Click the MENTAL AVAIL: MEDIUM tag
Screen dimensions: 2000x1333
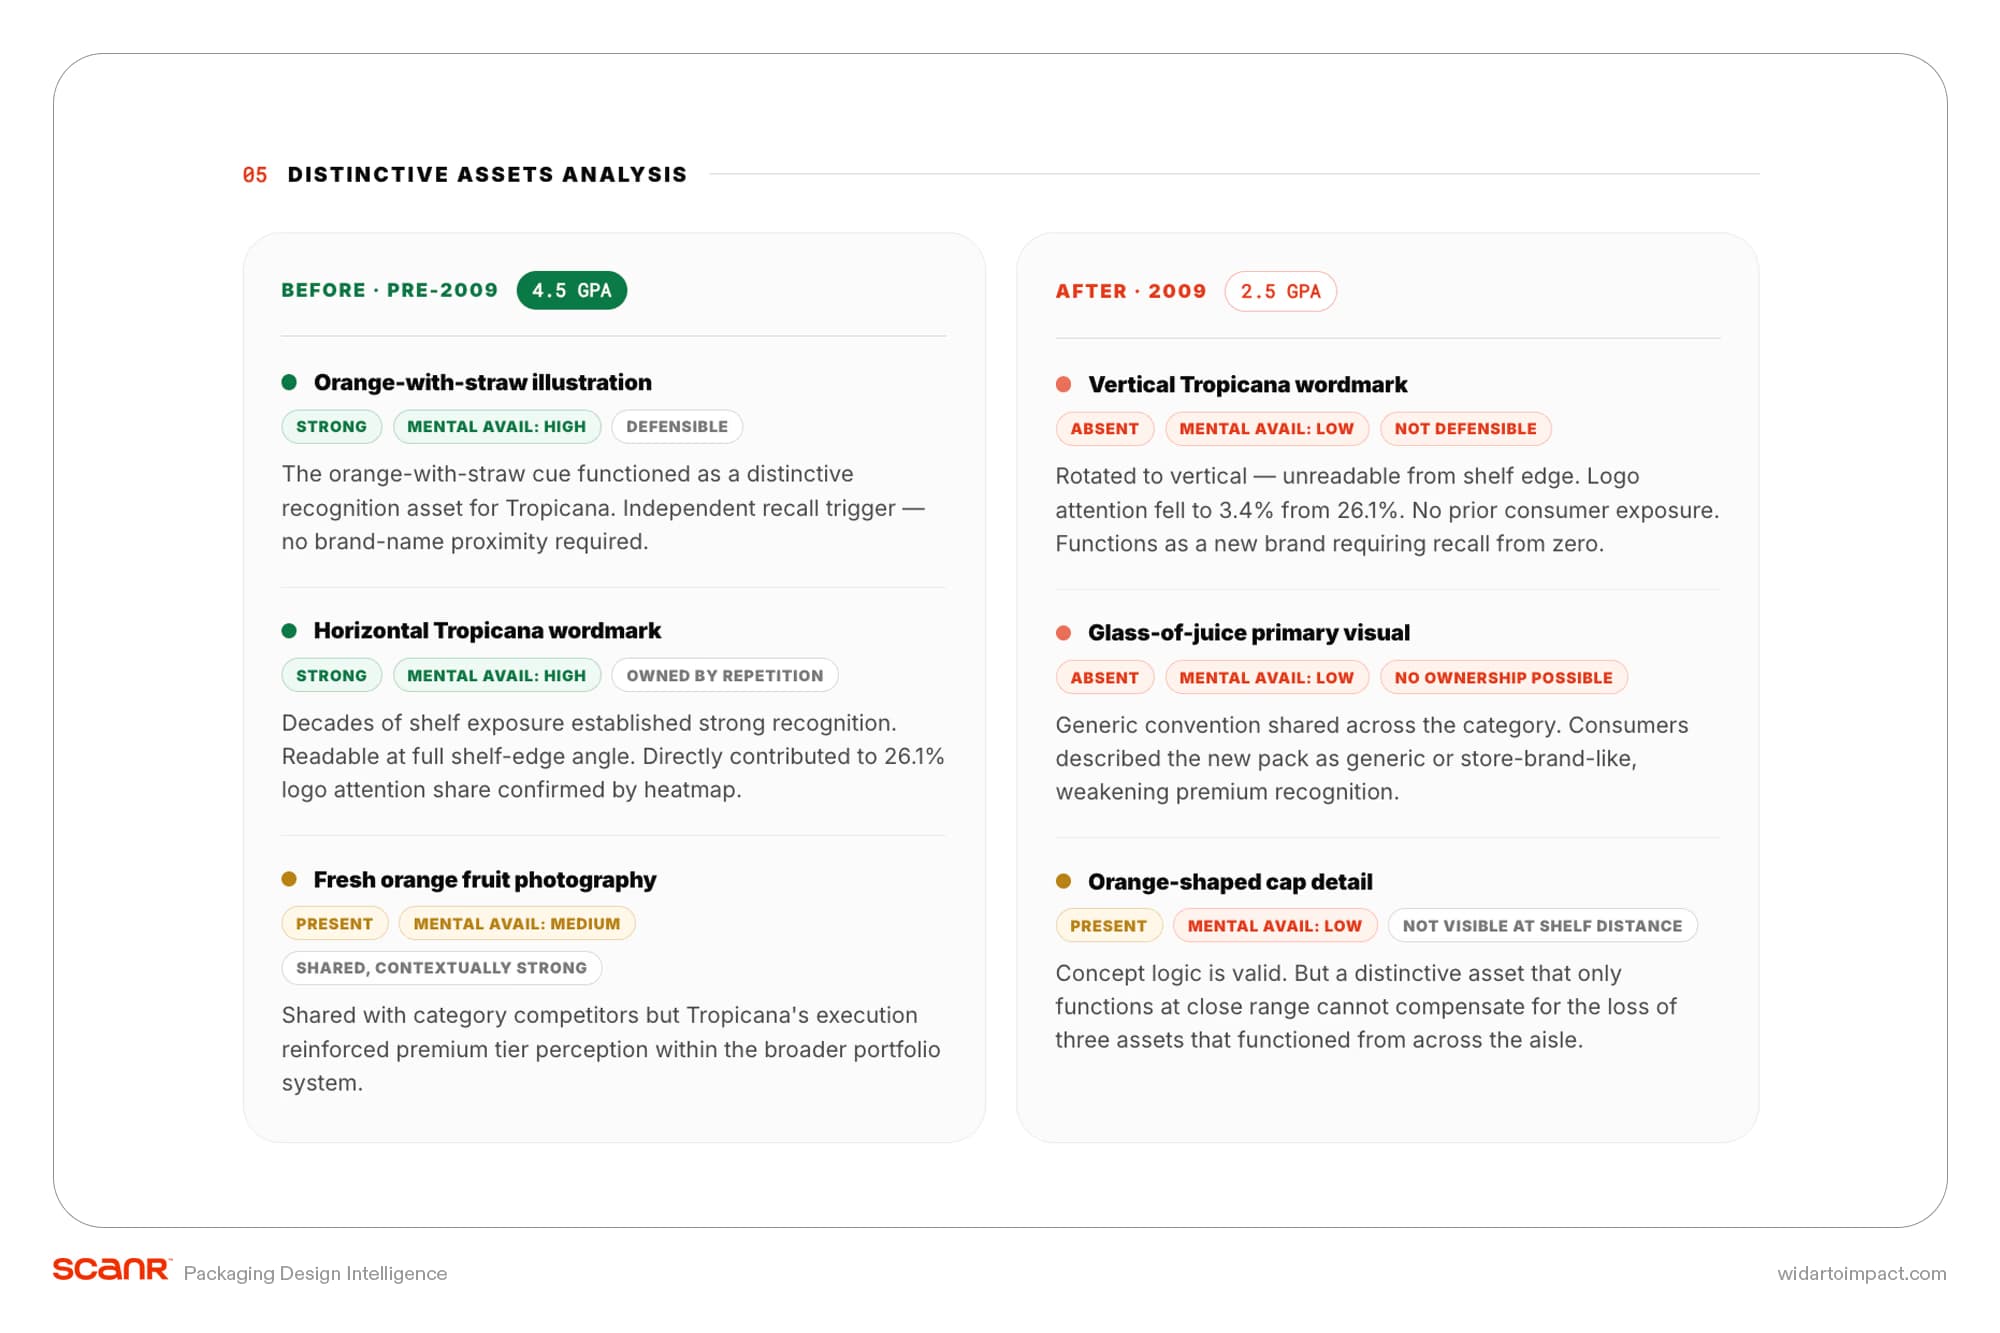coord(517,924)
